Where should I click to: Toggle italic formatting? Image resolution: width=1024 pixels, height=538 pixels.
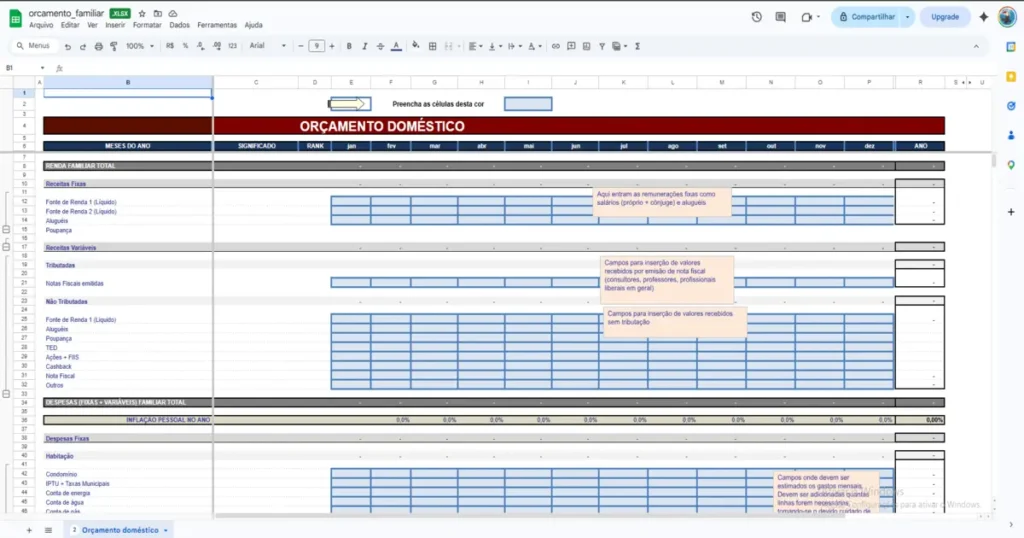click(364, 46)
